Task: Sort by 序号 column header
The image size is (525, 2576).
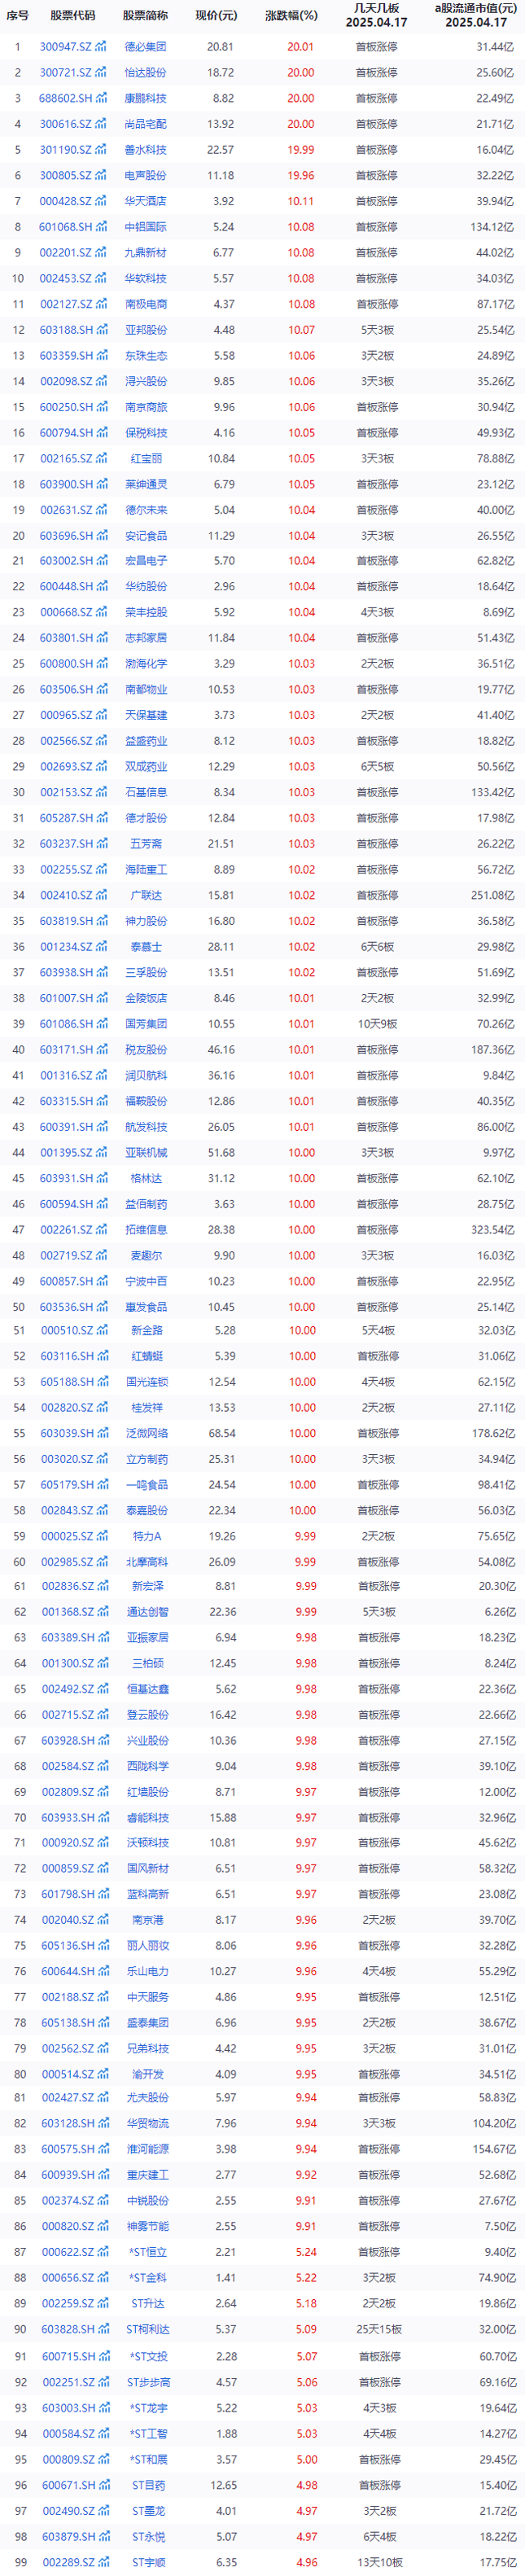Action: click(x=17, y=16)
